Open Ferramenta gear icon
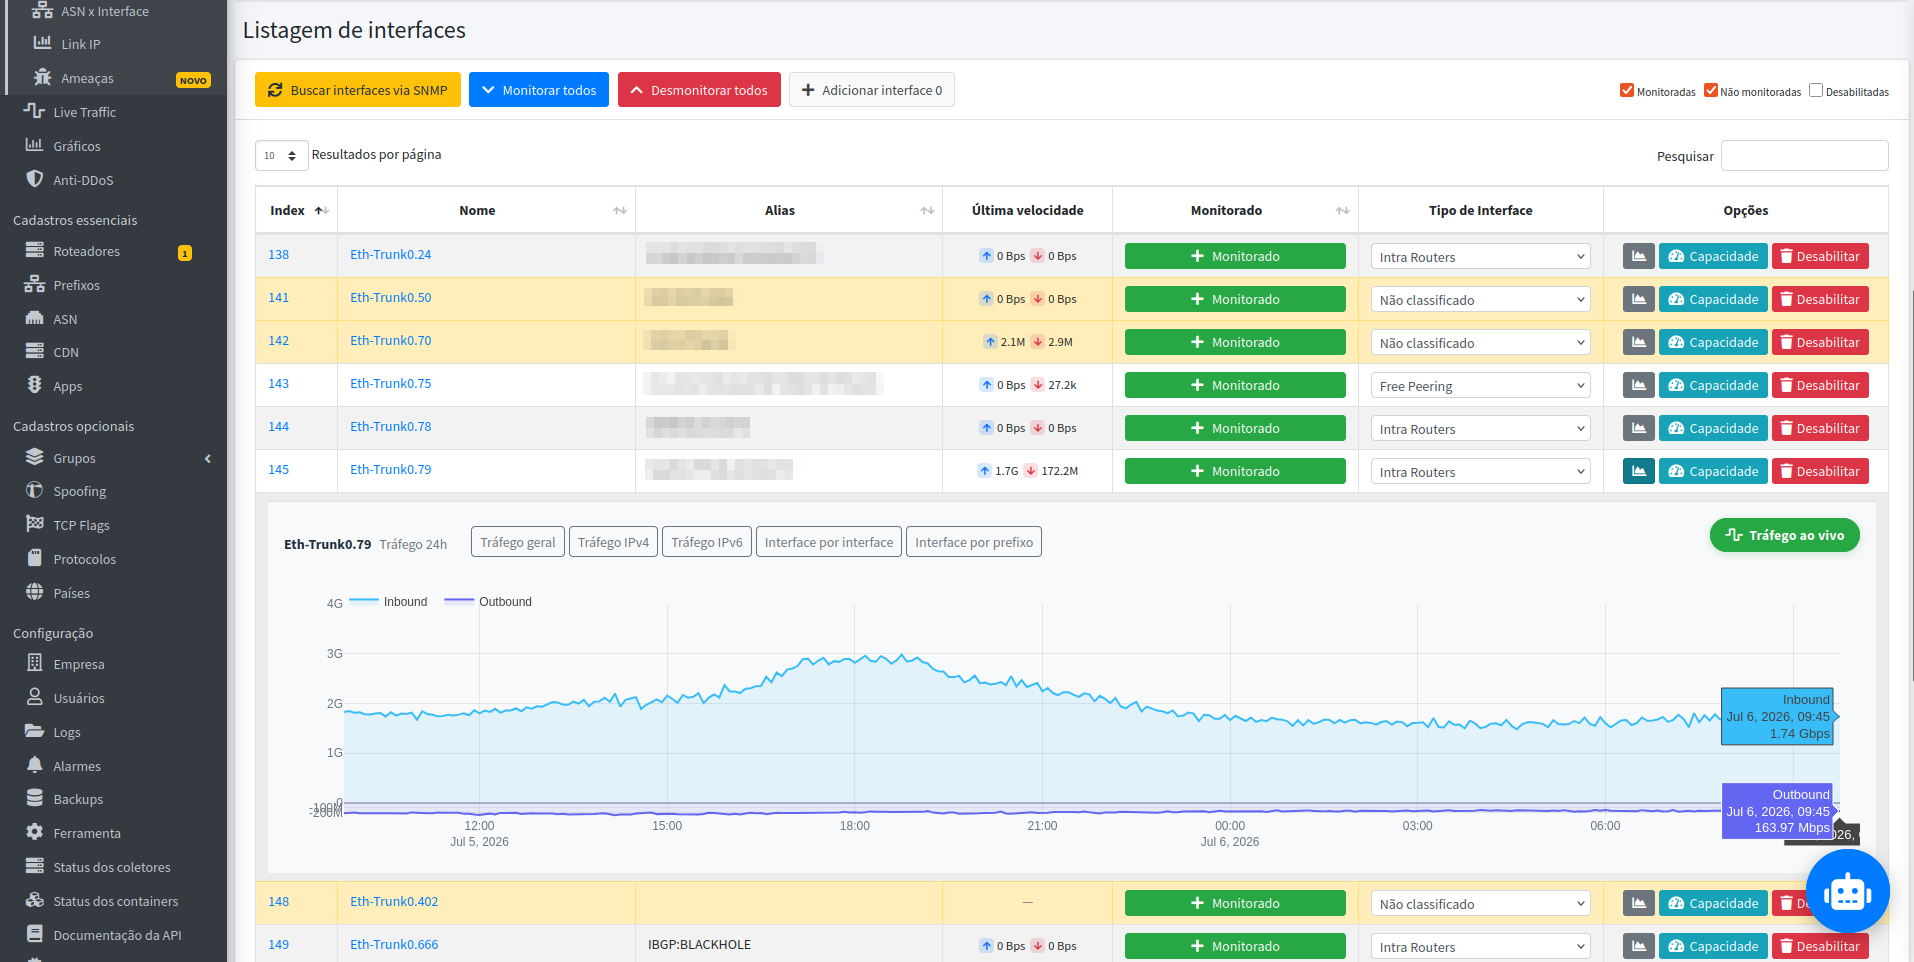 [x=34, y=832]
